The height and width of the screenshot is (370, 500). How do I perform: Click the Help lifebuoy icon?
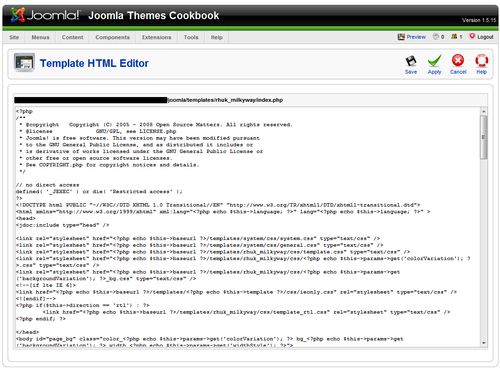[x=482, y=61]
